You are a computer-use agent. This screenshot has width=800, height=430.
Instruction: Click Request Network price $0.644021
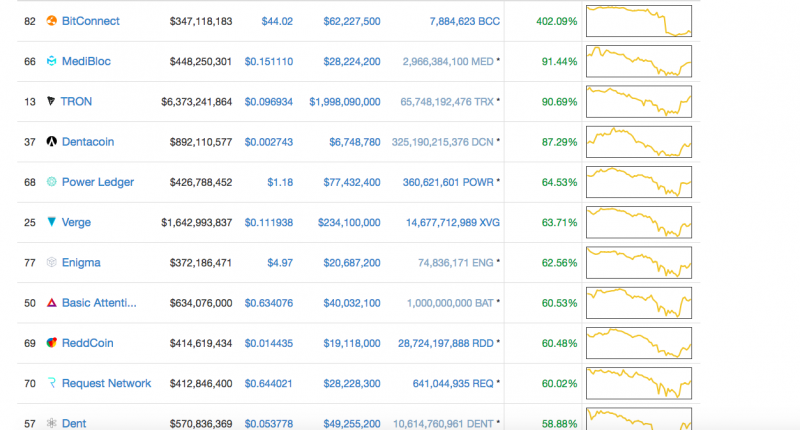coord(269,384)
